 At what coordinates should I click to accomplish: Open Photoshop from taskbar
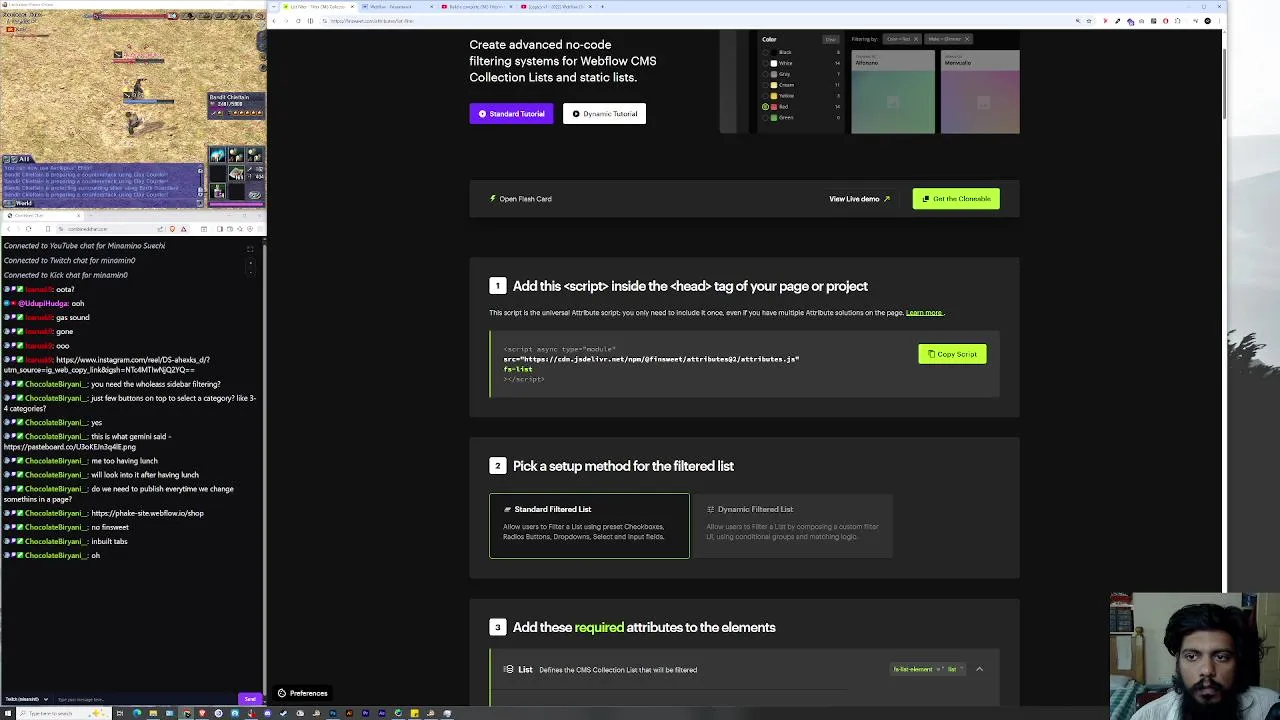tap(333, 713)
